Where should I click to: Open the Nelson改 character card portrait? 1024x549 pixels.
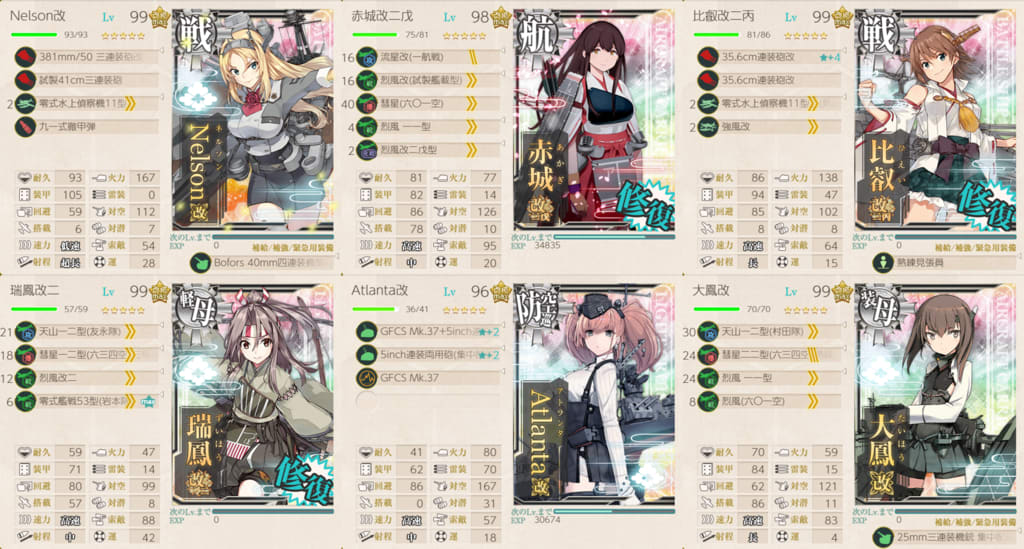point(253,121)
